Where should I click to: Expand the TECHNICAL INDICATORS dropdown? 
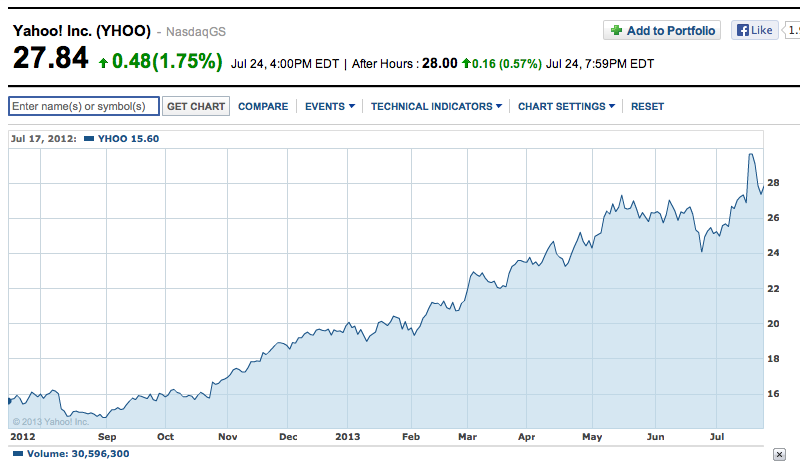coord(436,107)
